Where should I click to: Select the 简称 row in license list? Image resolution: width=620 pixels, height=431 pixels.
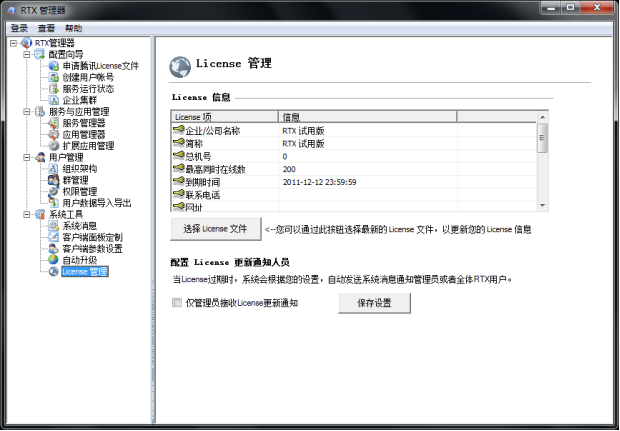[354, 144]
